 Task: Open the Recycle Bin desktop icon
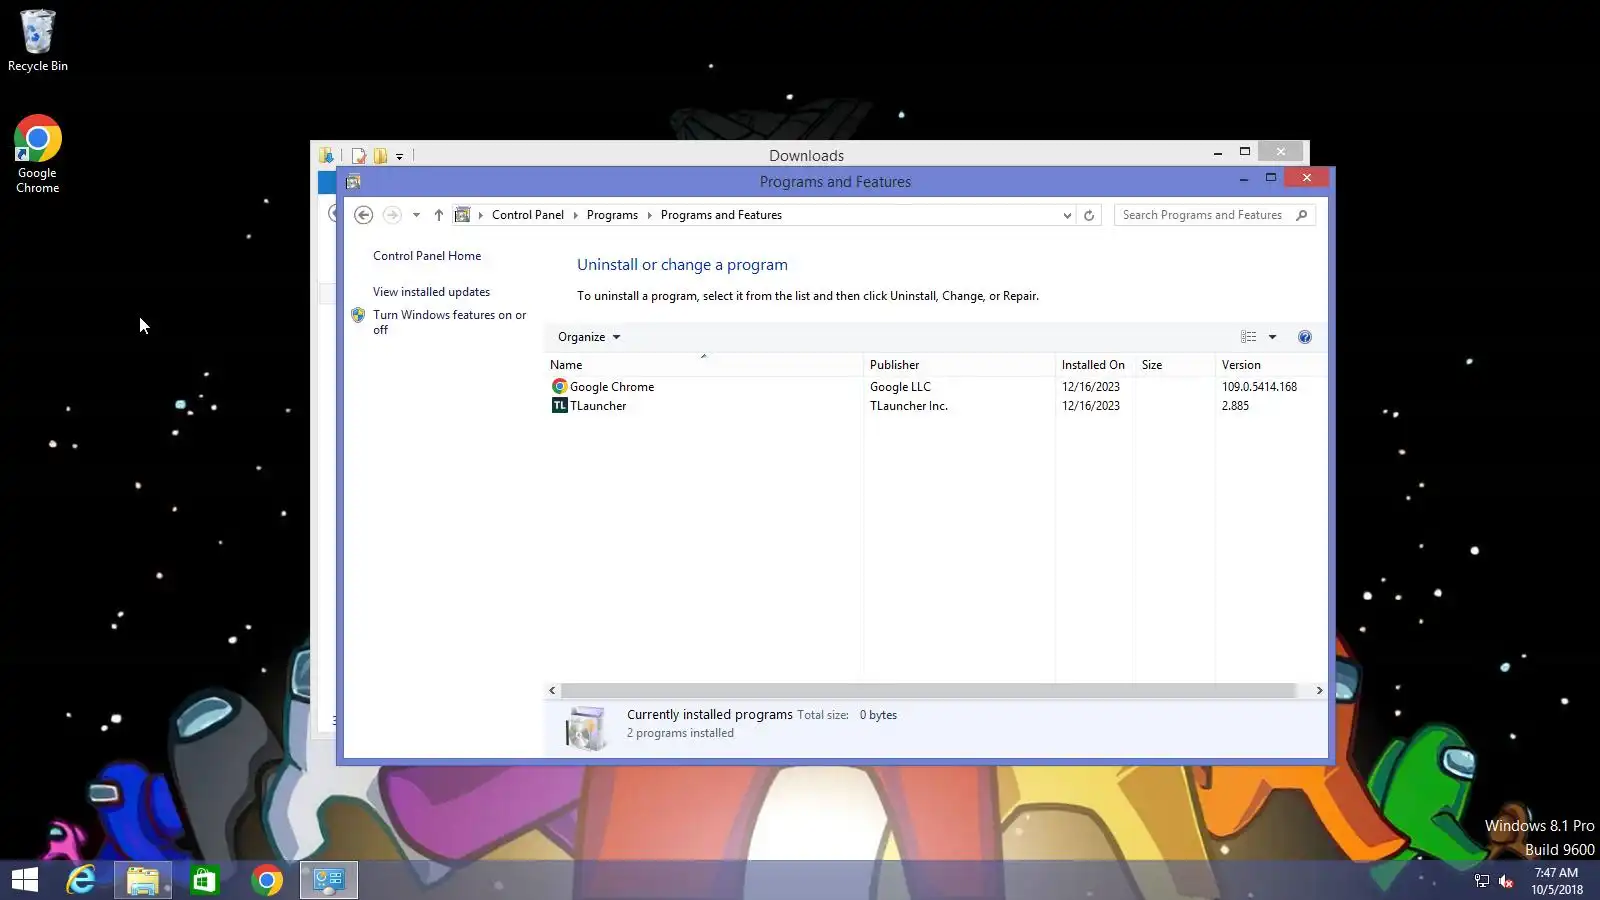point(38,40)
